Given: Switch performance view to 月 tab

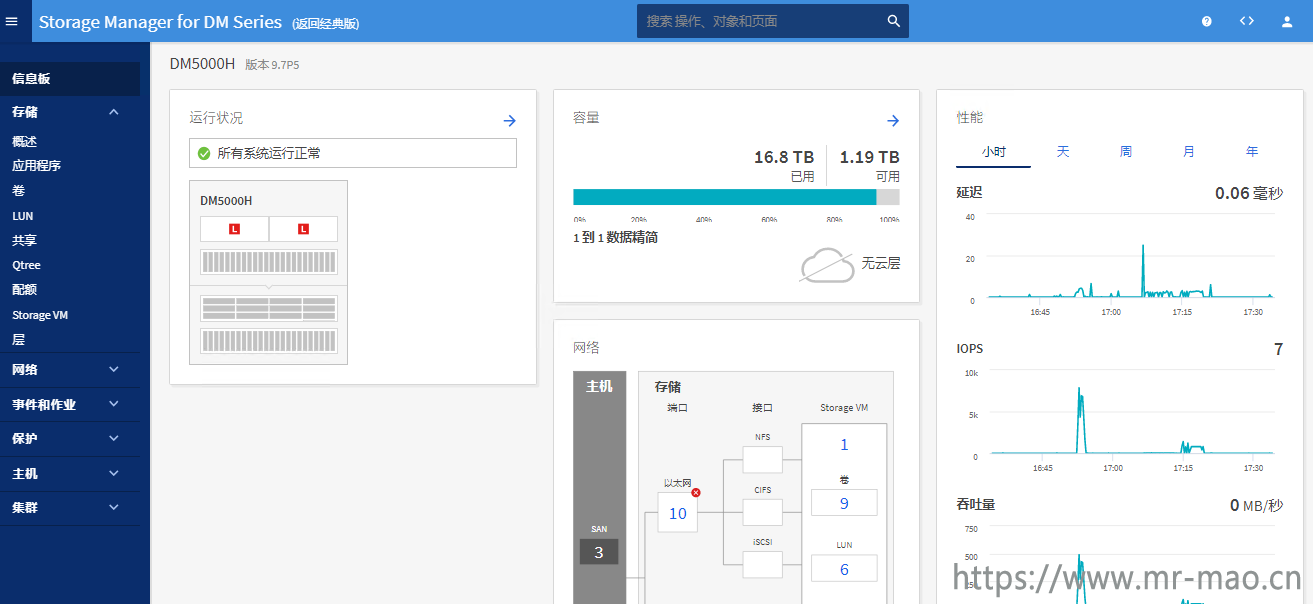Looking at the screenshot, I should pyautogui.click(x=1189, y=152).
